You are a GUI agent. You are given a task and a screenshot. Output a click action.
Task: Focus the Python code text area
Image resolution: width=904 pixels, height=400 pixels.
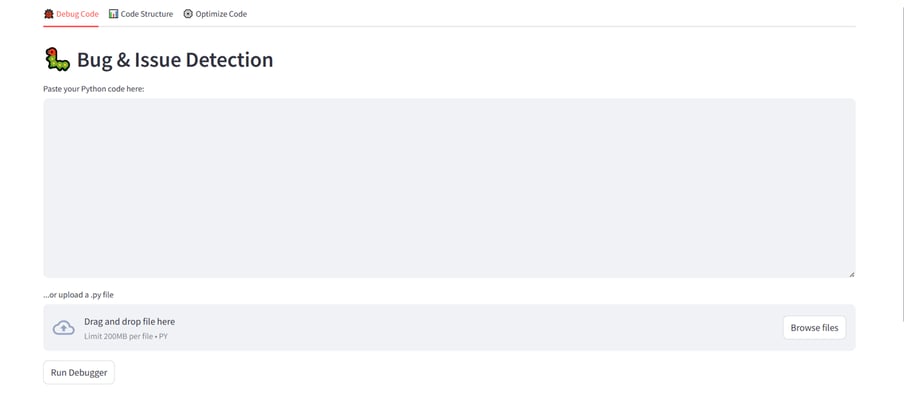(449, 188)
